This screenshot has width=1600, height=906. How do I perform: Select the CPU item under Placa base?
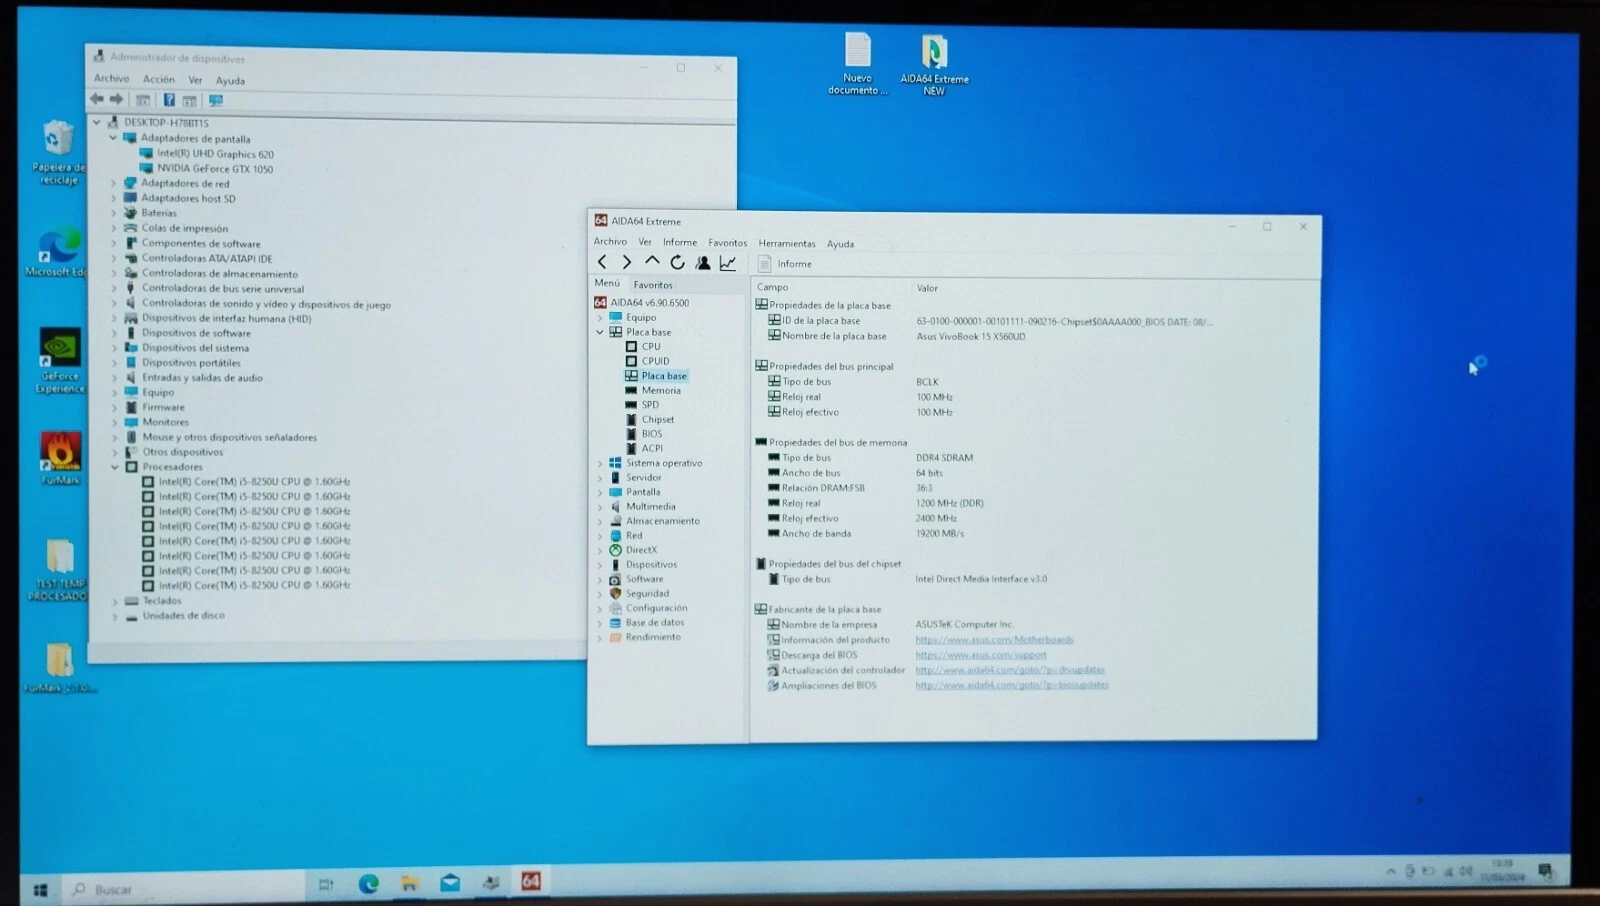pos(651,347)
